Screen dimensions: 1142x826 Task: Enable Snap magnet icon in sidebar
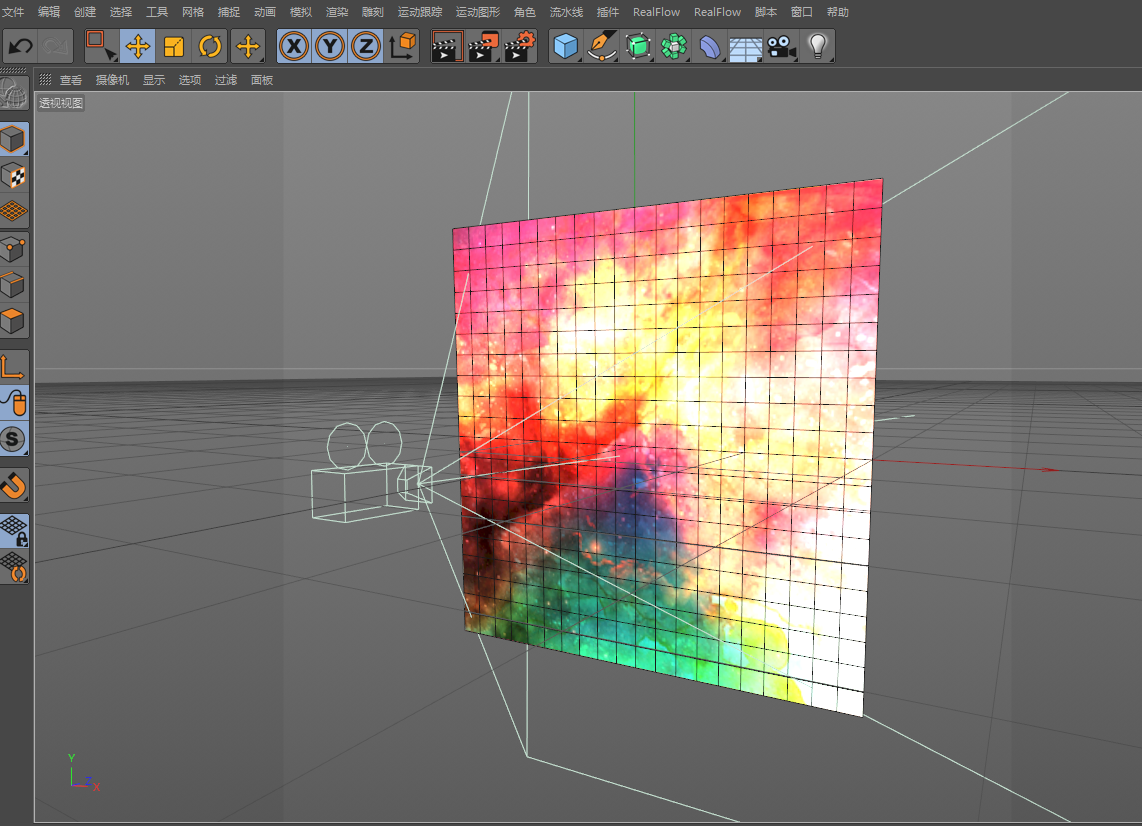[14, 485]
